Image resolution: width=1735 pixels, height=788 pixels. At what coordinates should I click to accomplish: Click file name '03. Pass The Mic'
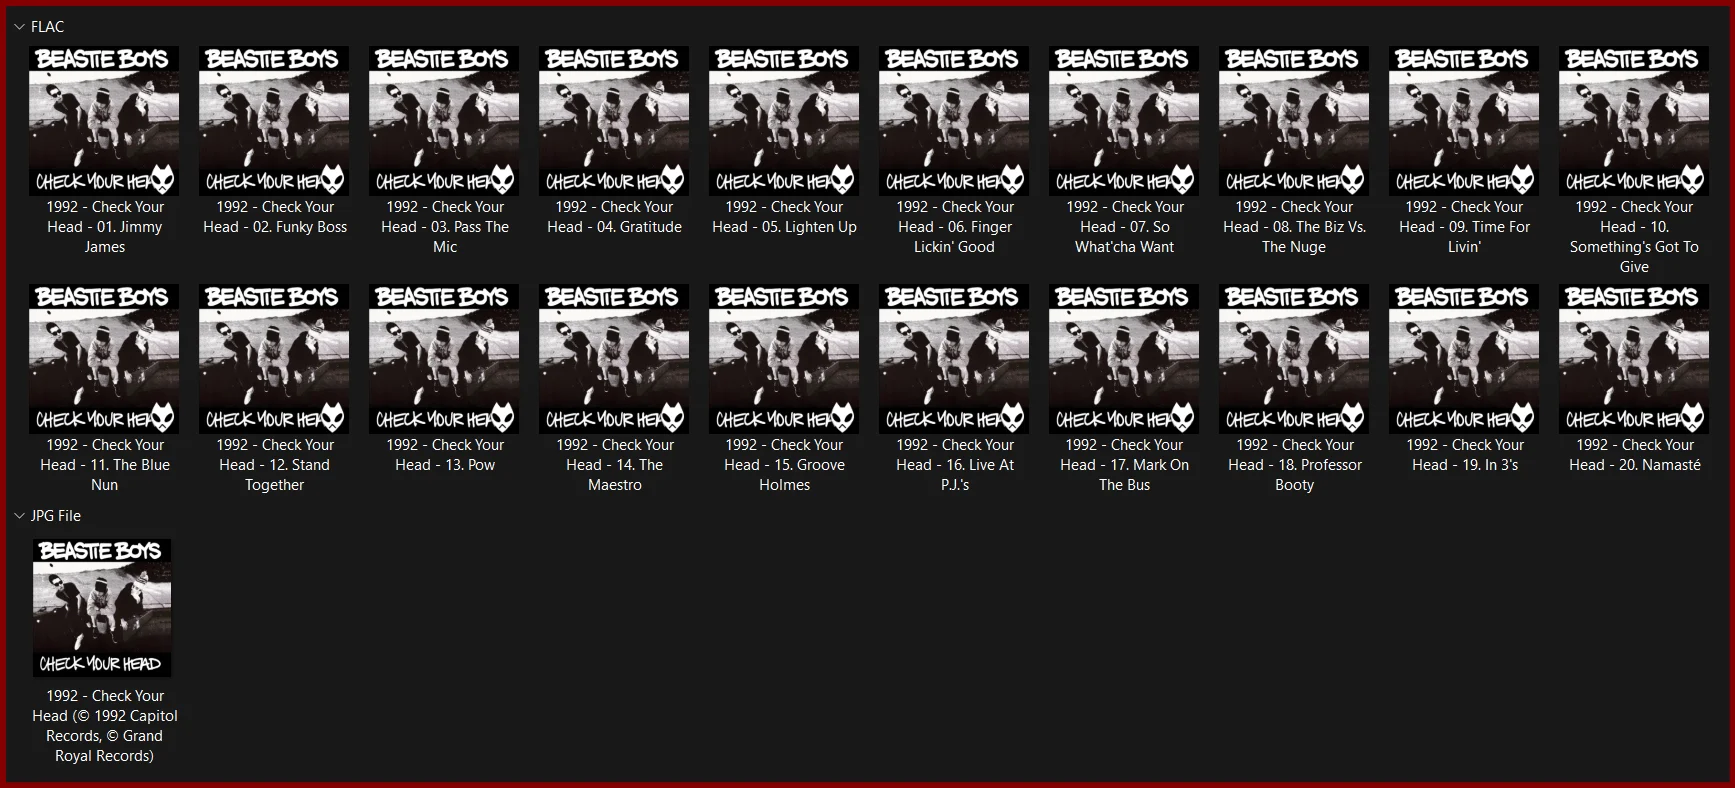click(x=445, y=227)
